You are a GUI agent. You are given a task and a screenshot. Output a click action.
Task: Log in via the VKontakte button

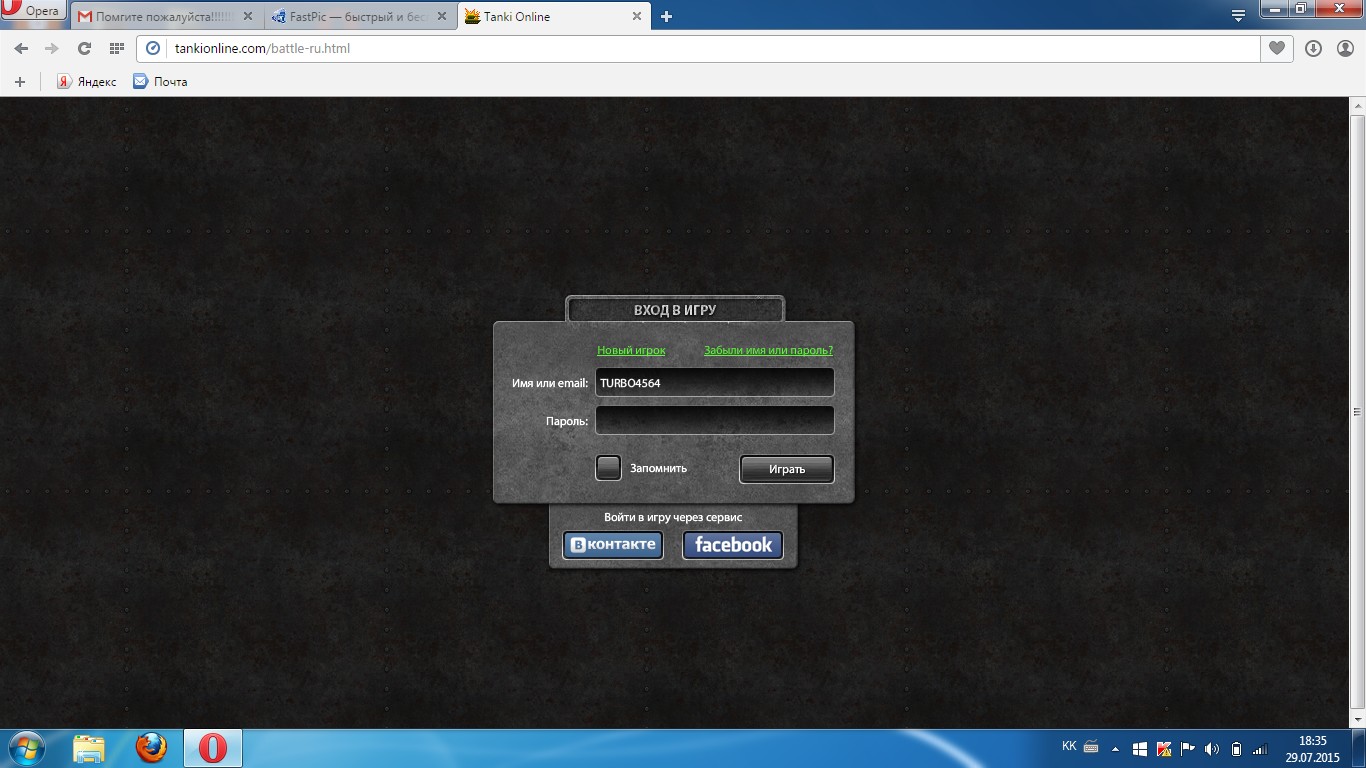613,545
